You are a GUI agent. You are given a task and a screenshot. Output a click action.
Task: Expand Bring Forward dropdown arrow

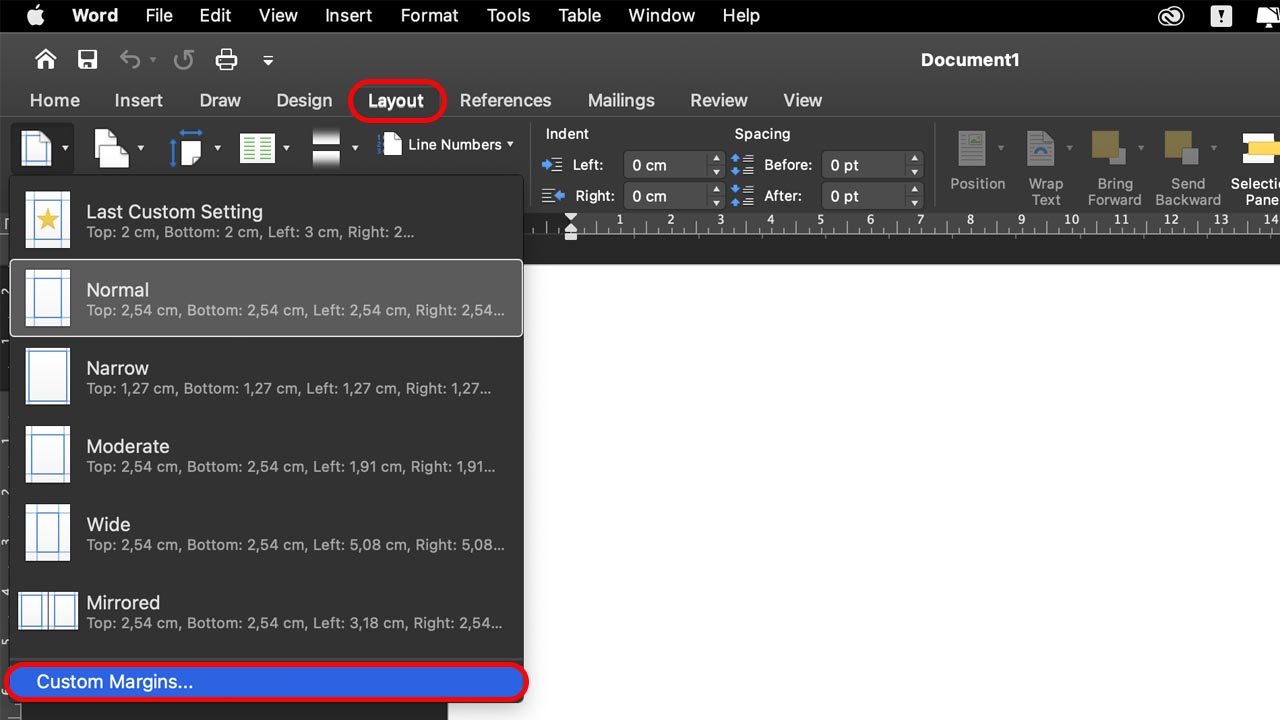pos(1141,148)
